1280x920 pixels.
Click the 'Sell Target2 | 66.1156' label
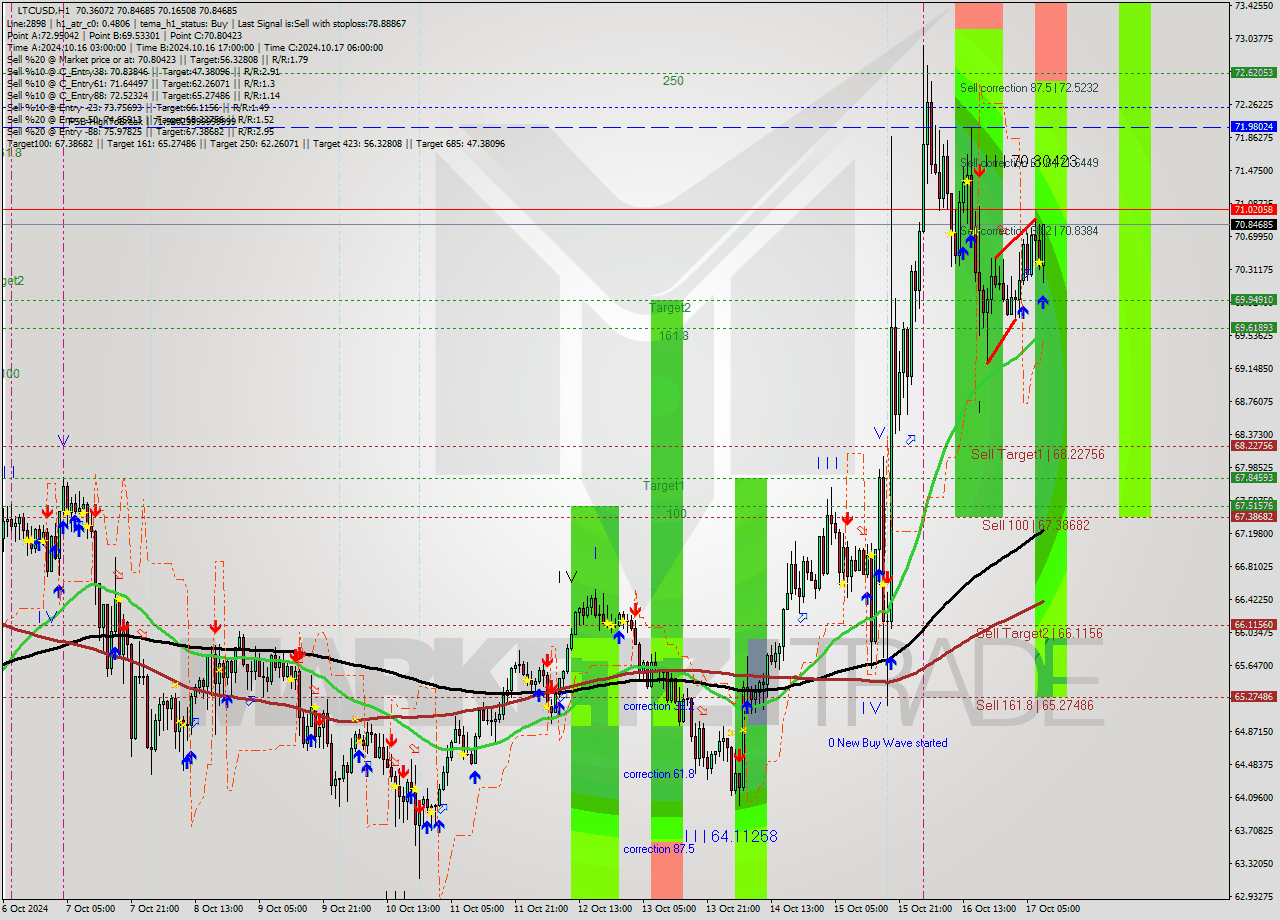(x=1039, y=633)
